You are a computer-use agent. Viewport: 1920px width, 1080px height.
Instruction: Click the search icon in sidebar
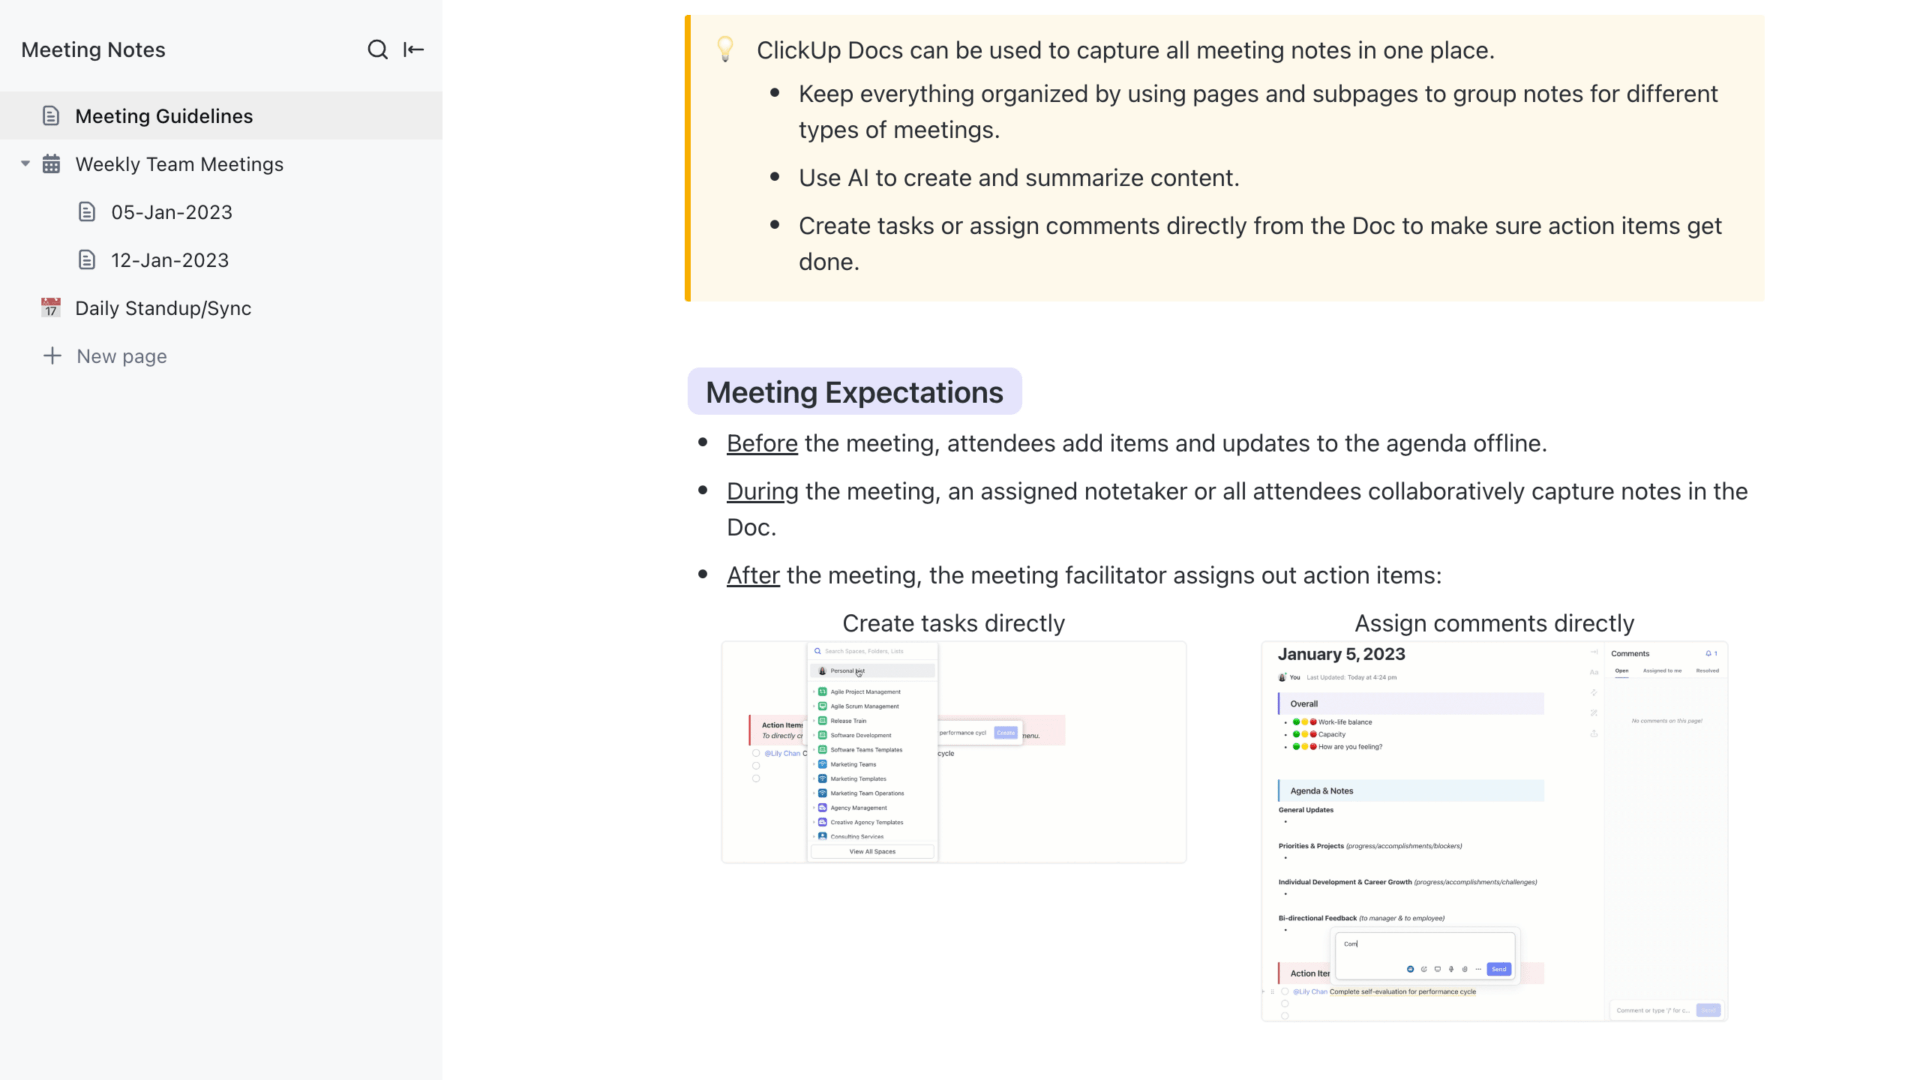pyautogui.click(x=376, y=47)
